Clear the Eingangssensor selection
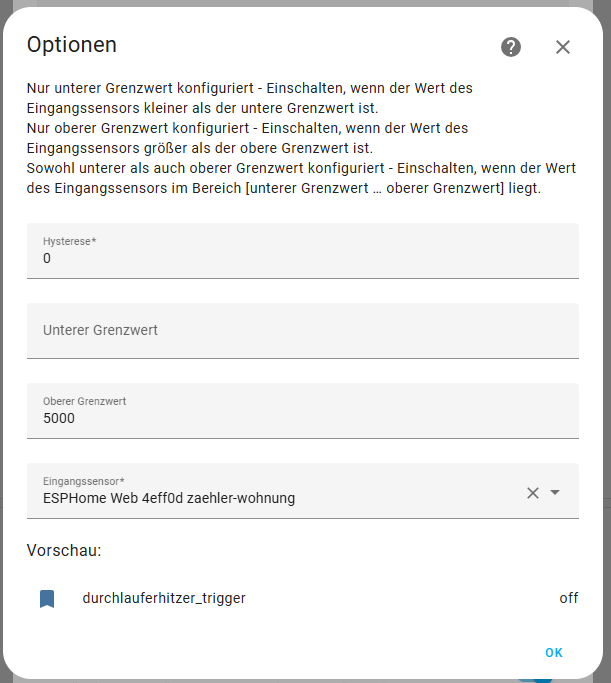611x683 pixels. 533,492
